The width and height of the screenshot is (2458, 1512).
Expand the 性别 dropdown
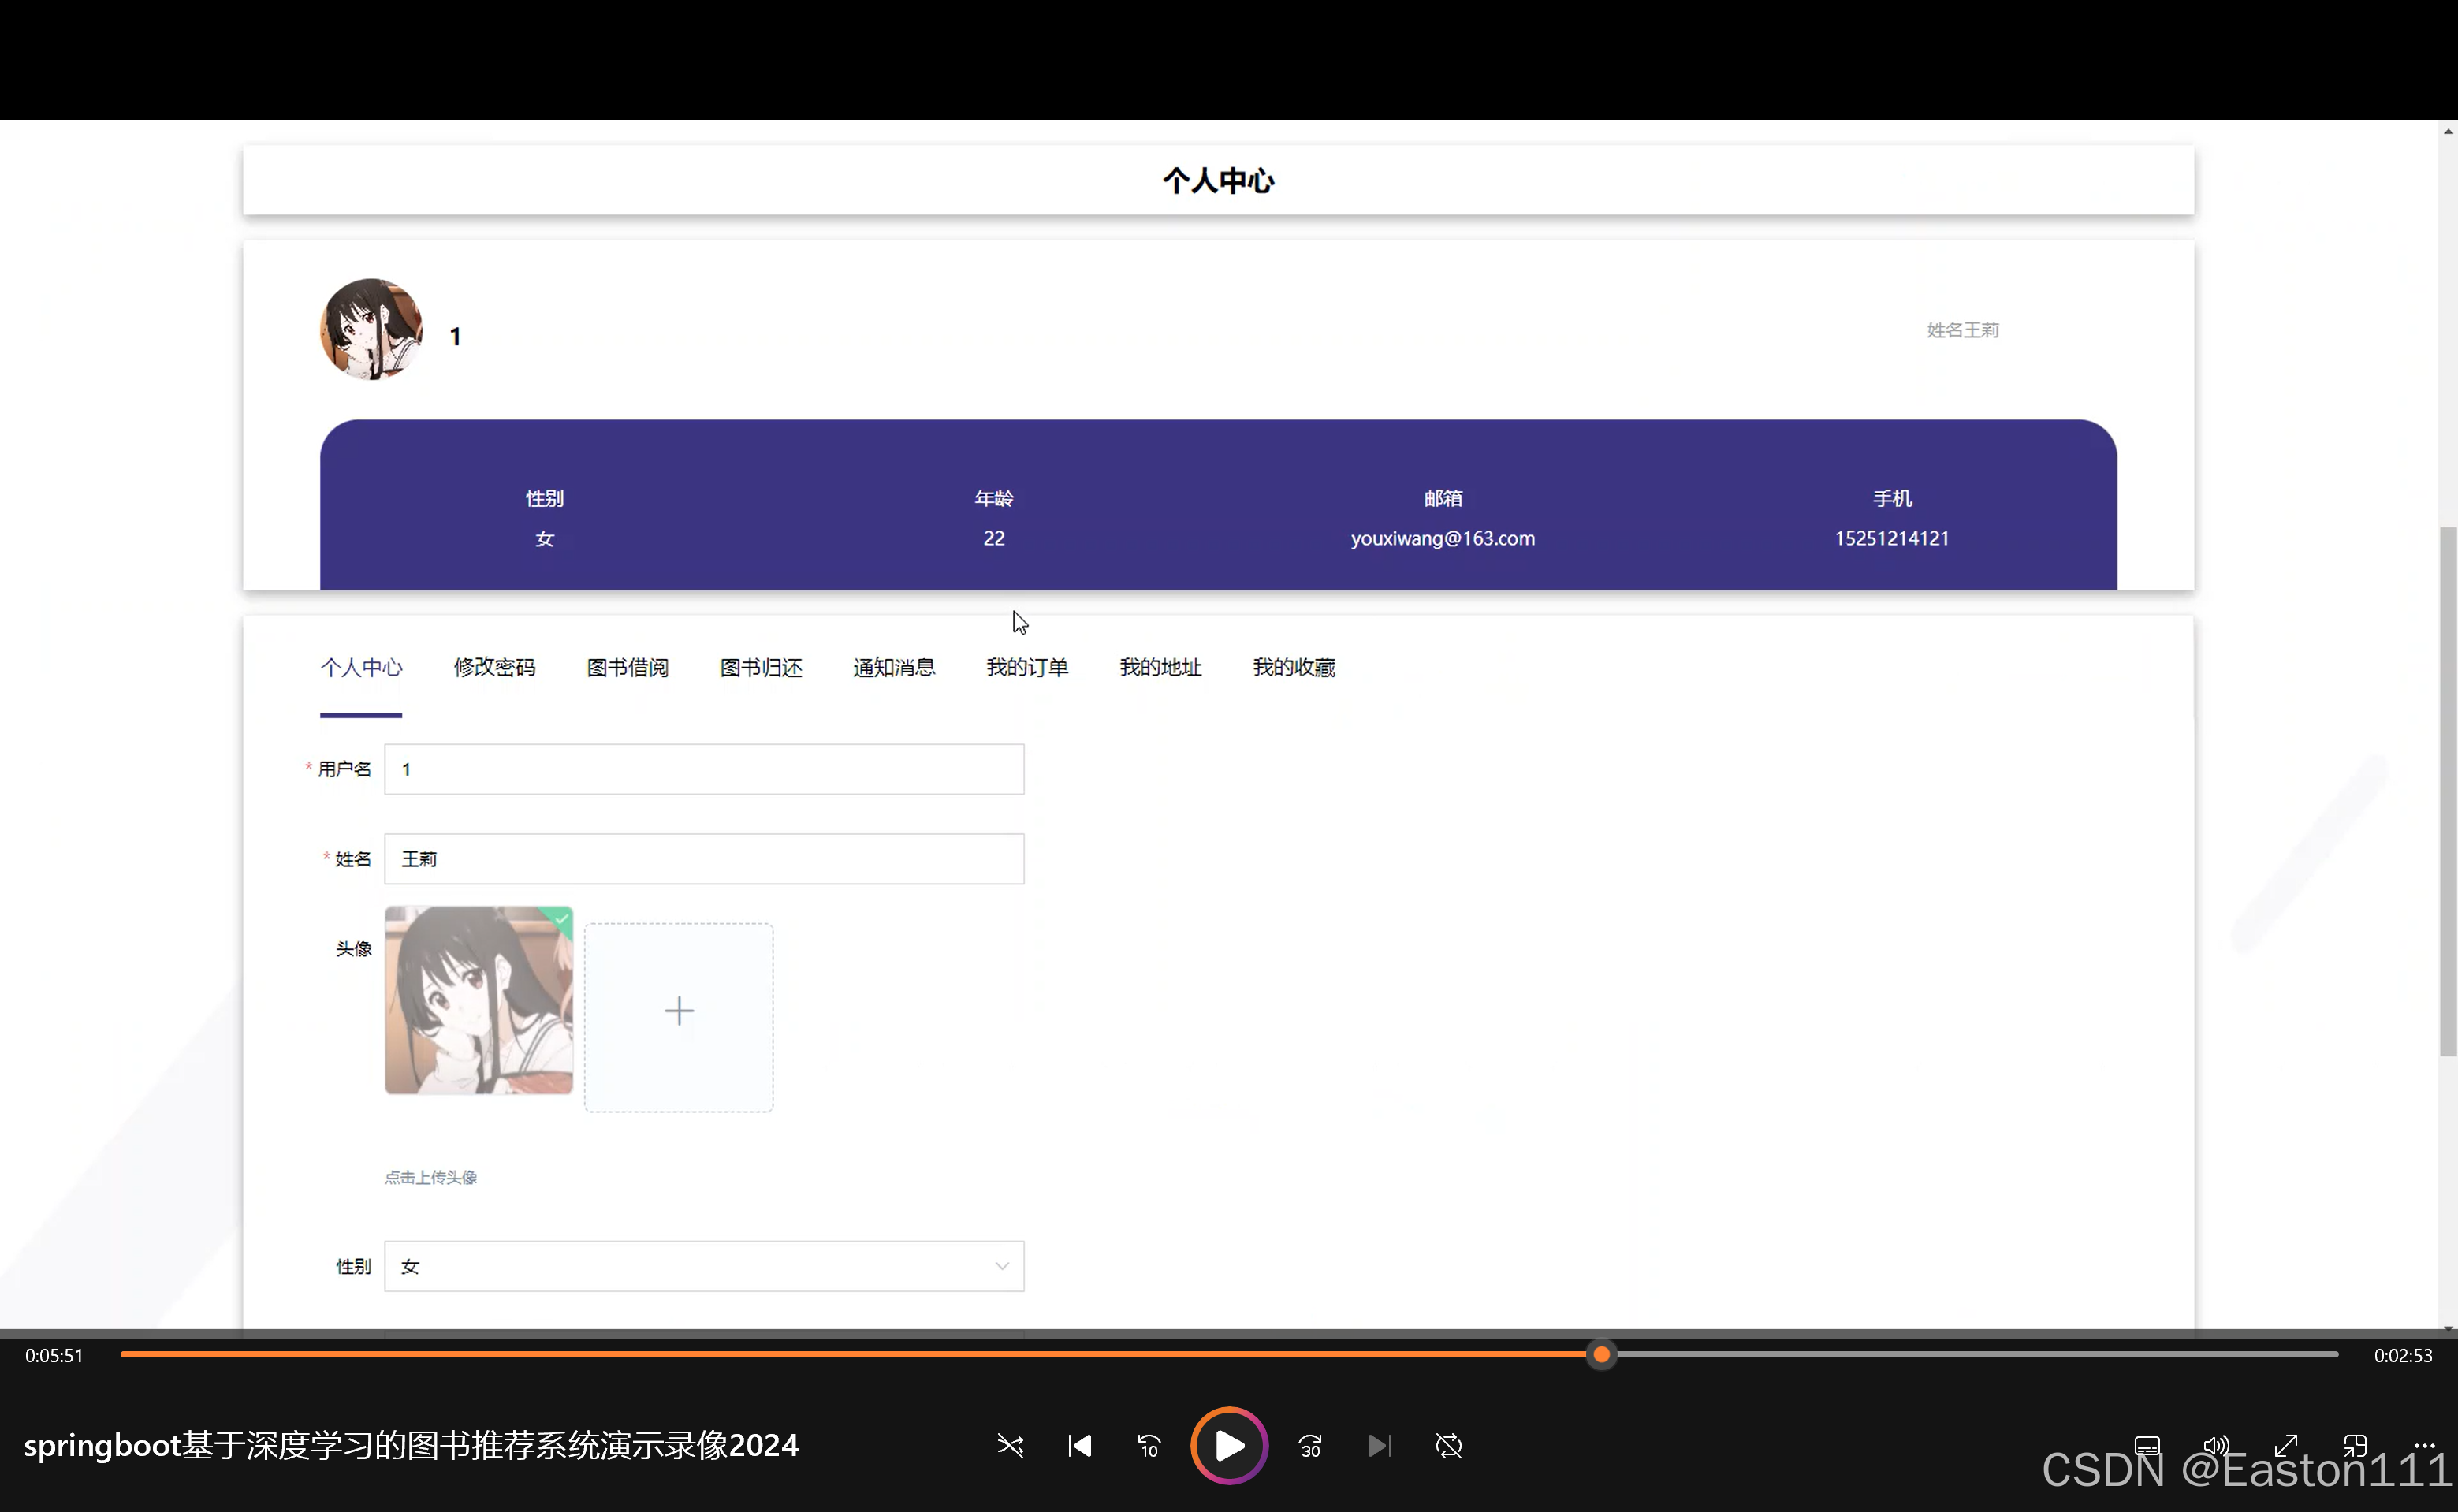tap(704, 1266)
